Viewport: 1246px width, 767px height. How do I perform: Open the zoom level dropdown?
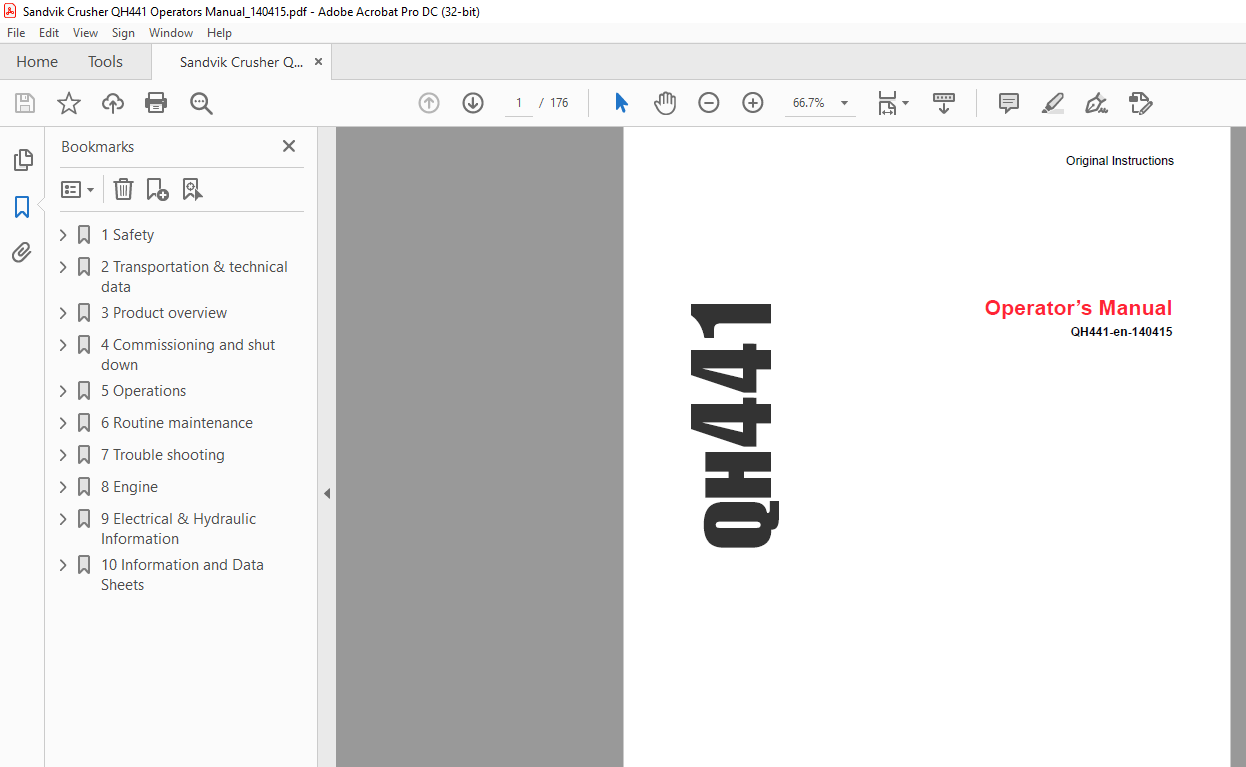pyautogui.click(x=845, y=103)
